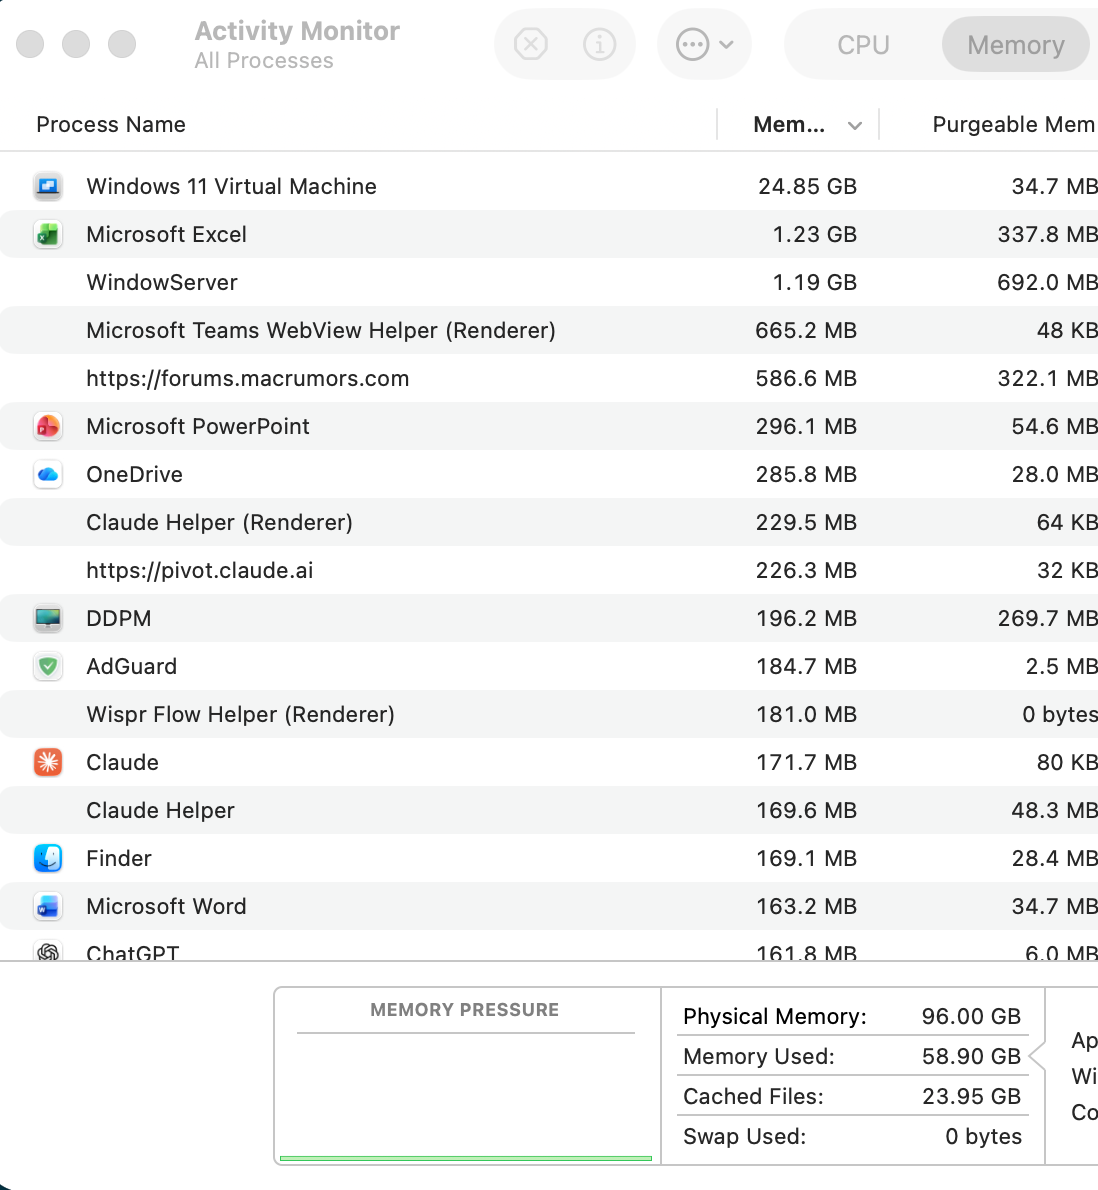1098x1190 pixels.
Task: Click the 184.7 MB AdGuard memory value
Action: [806, 666]
